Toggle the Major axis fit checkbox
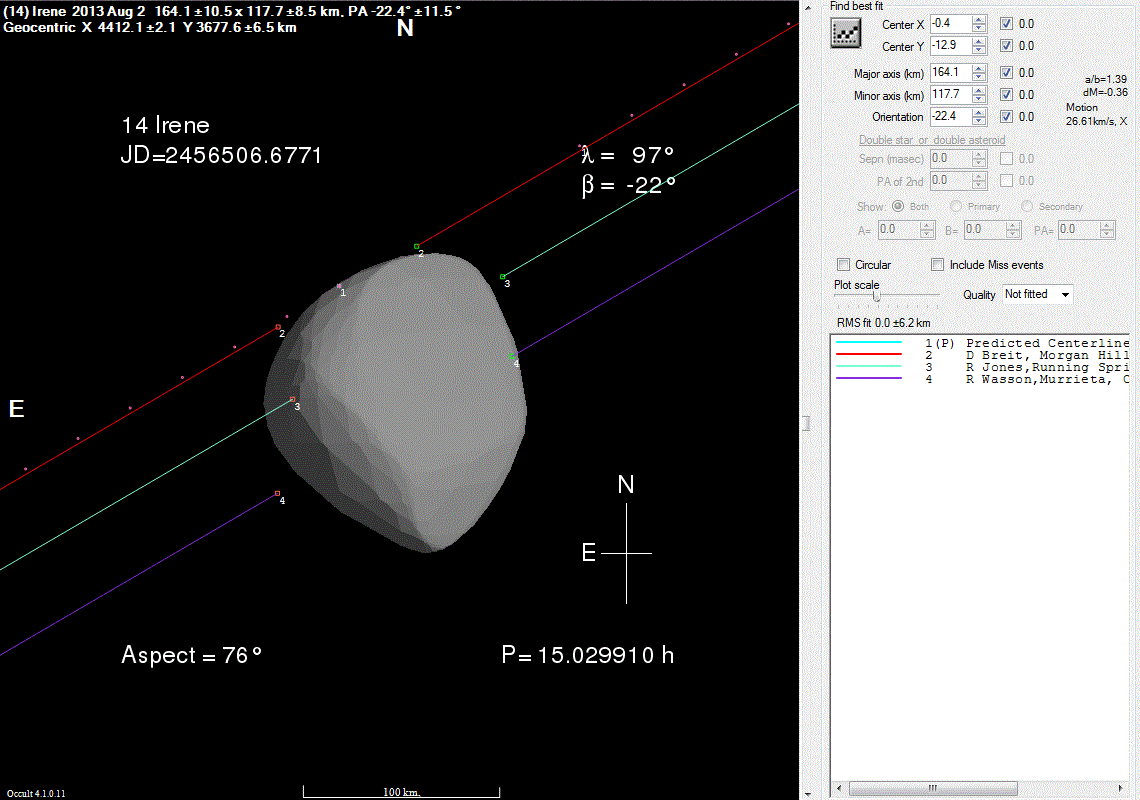 pos(1008,72)
